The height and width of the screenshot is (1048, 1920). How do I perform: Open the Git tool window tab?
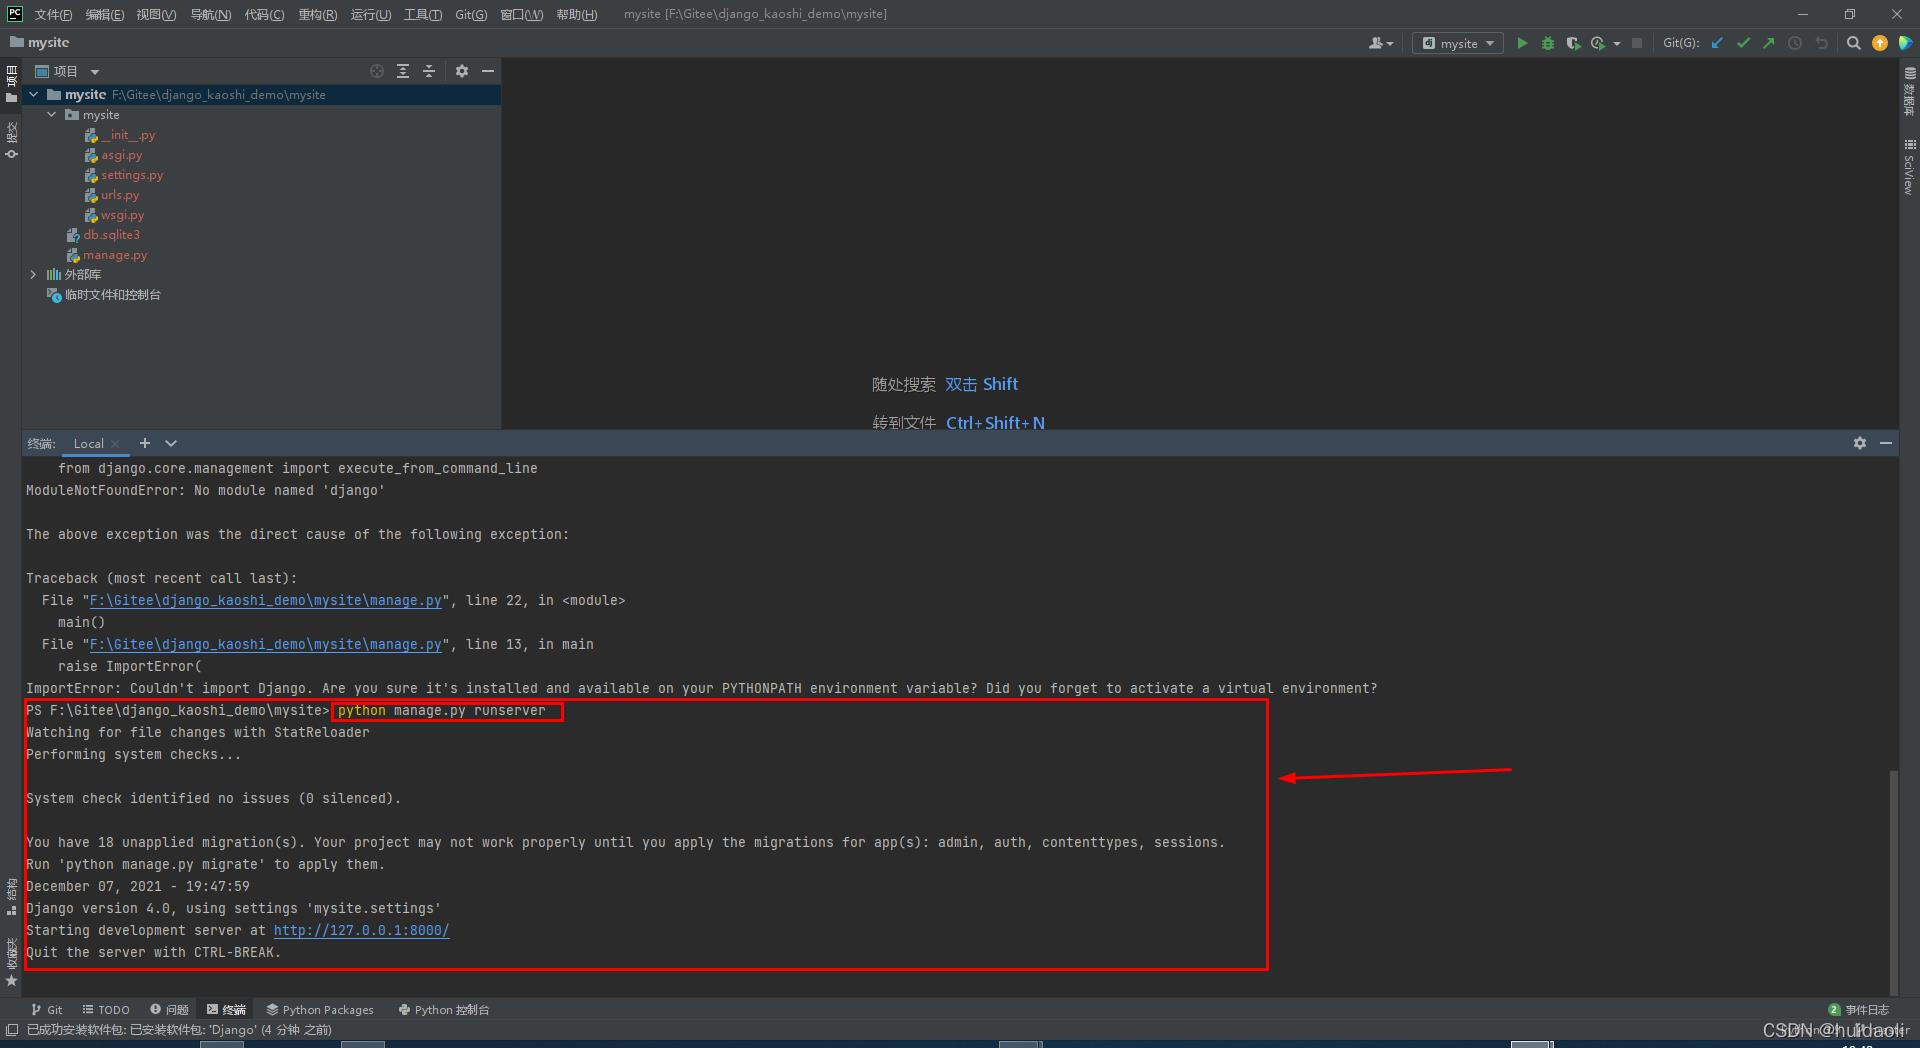(x=46, y=1010)
